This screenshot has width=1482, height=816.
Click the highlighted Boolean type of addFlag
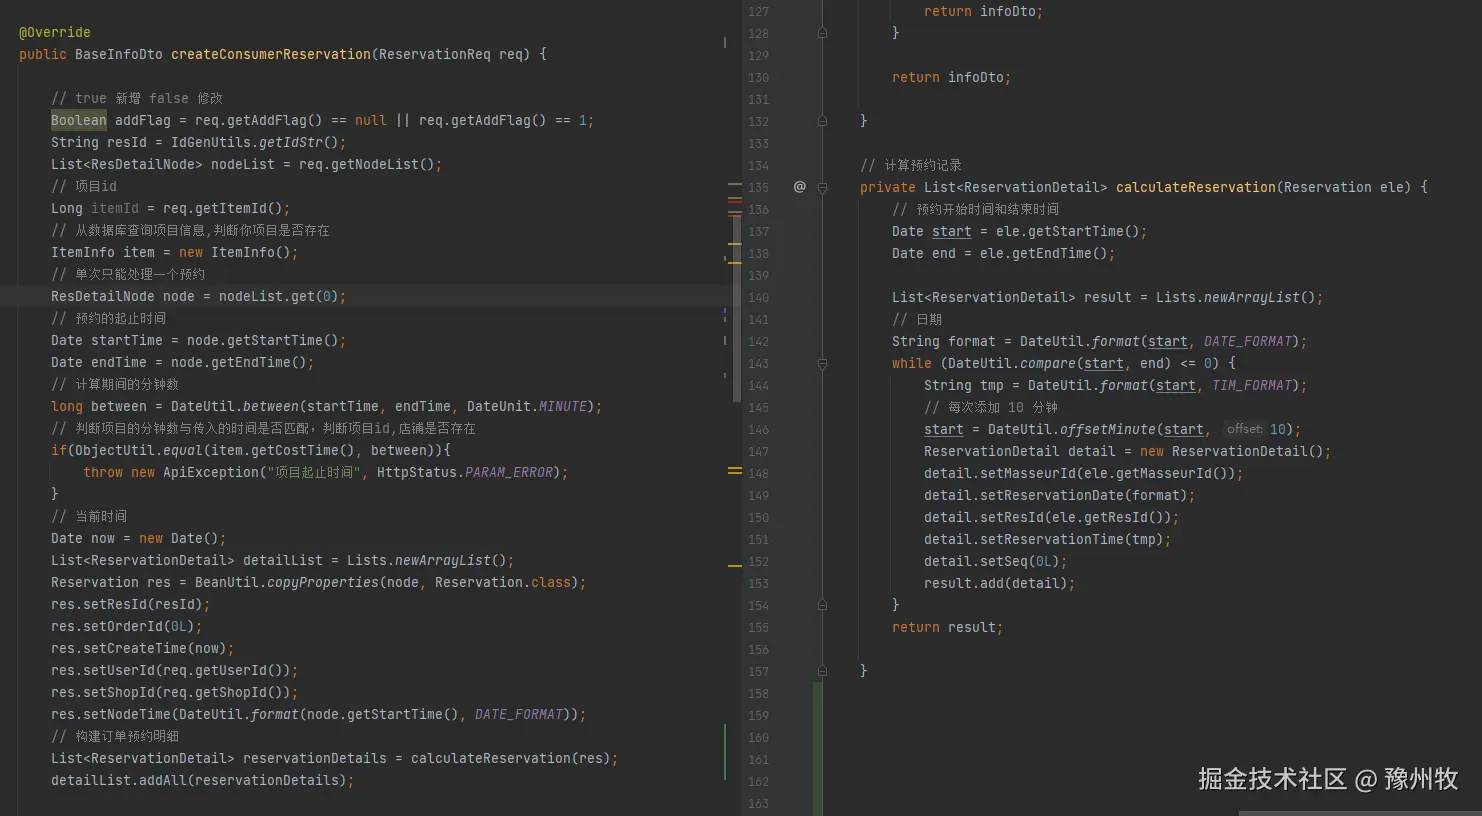pyautogui.click(x=79, y=120)
